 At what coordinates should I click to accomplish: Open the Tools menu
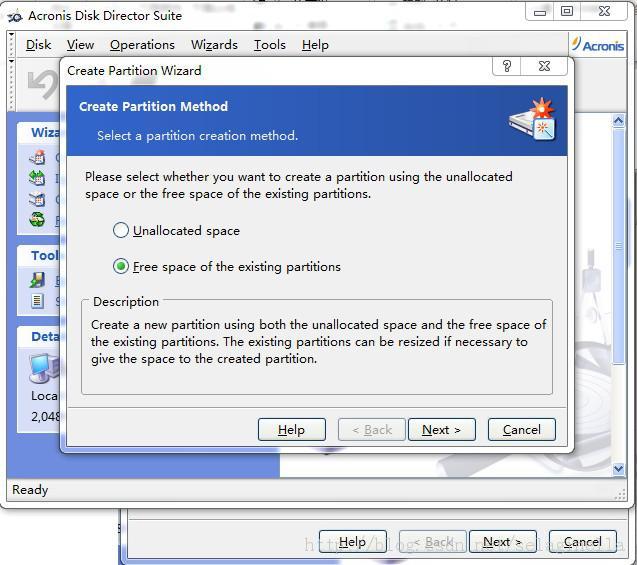click(270, 45)
